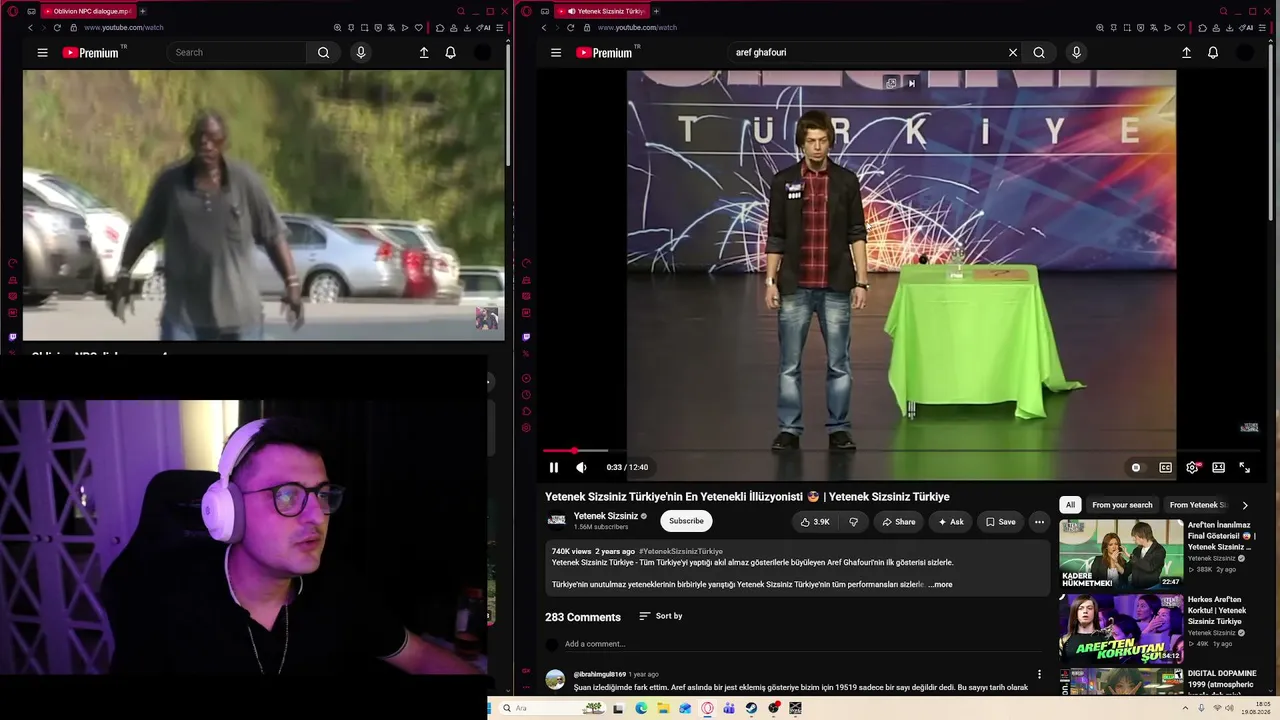Enter fullscreen on the Yetenek Sizsiniz video
The height and width of the screenshot is (720, 1280).
[x=1245, y=467]
